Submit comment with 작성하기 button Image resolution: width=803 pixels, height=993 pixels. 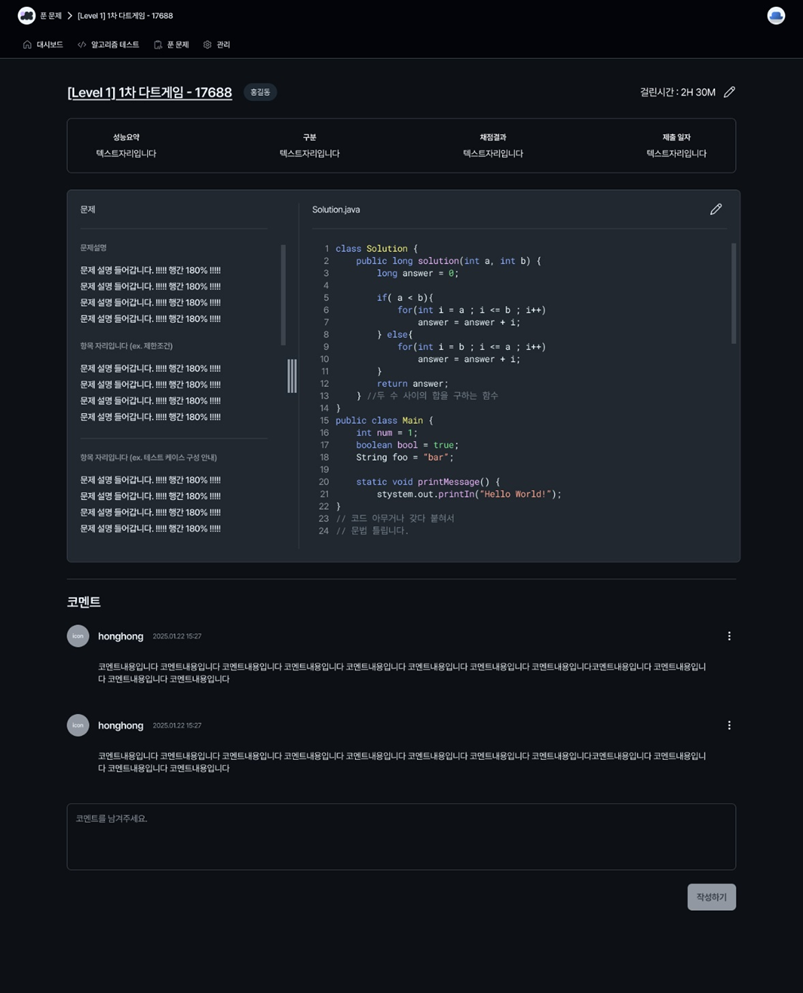pyautogui.click(x=712, y=897)
